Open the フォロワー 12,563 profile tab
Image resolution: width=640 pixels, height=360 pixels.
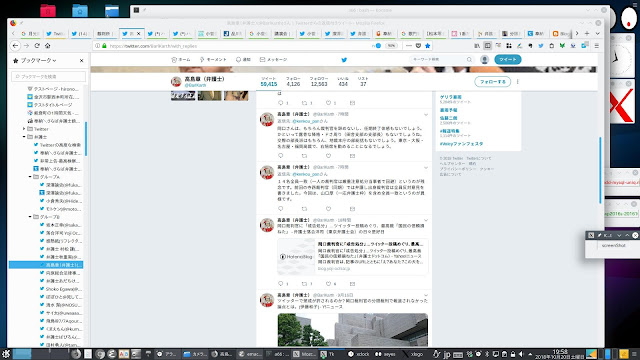[319, 81]
